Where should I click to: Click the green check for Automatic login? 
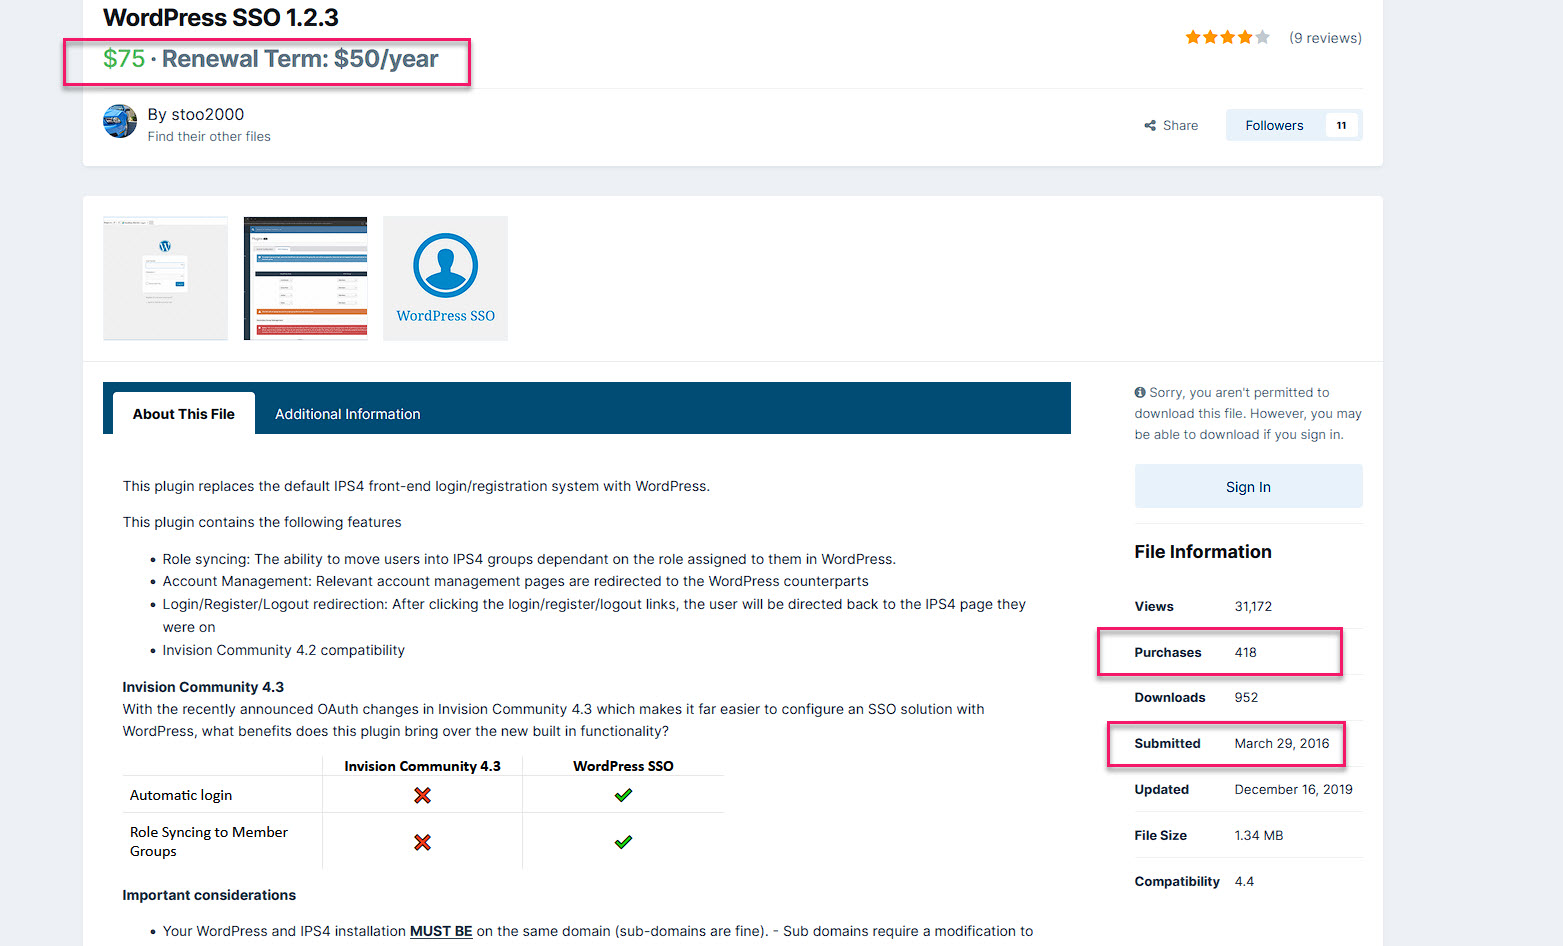(x=623, y=795)
